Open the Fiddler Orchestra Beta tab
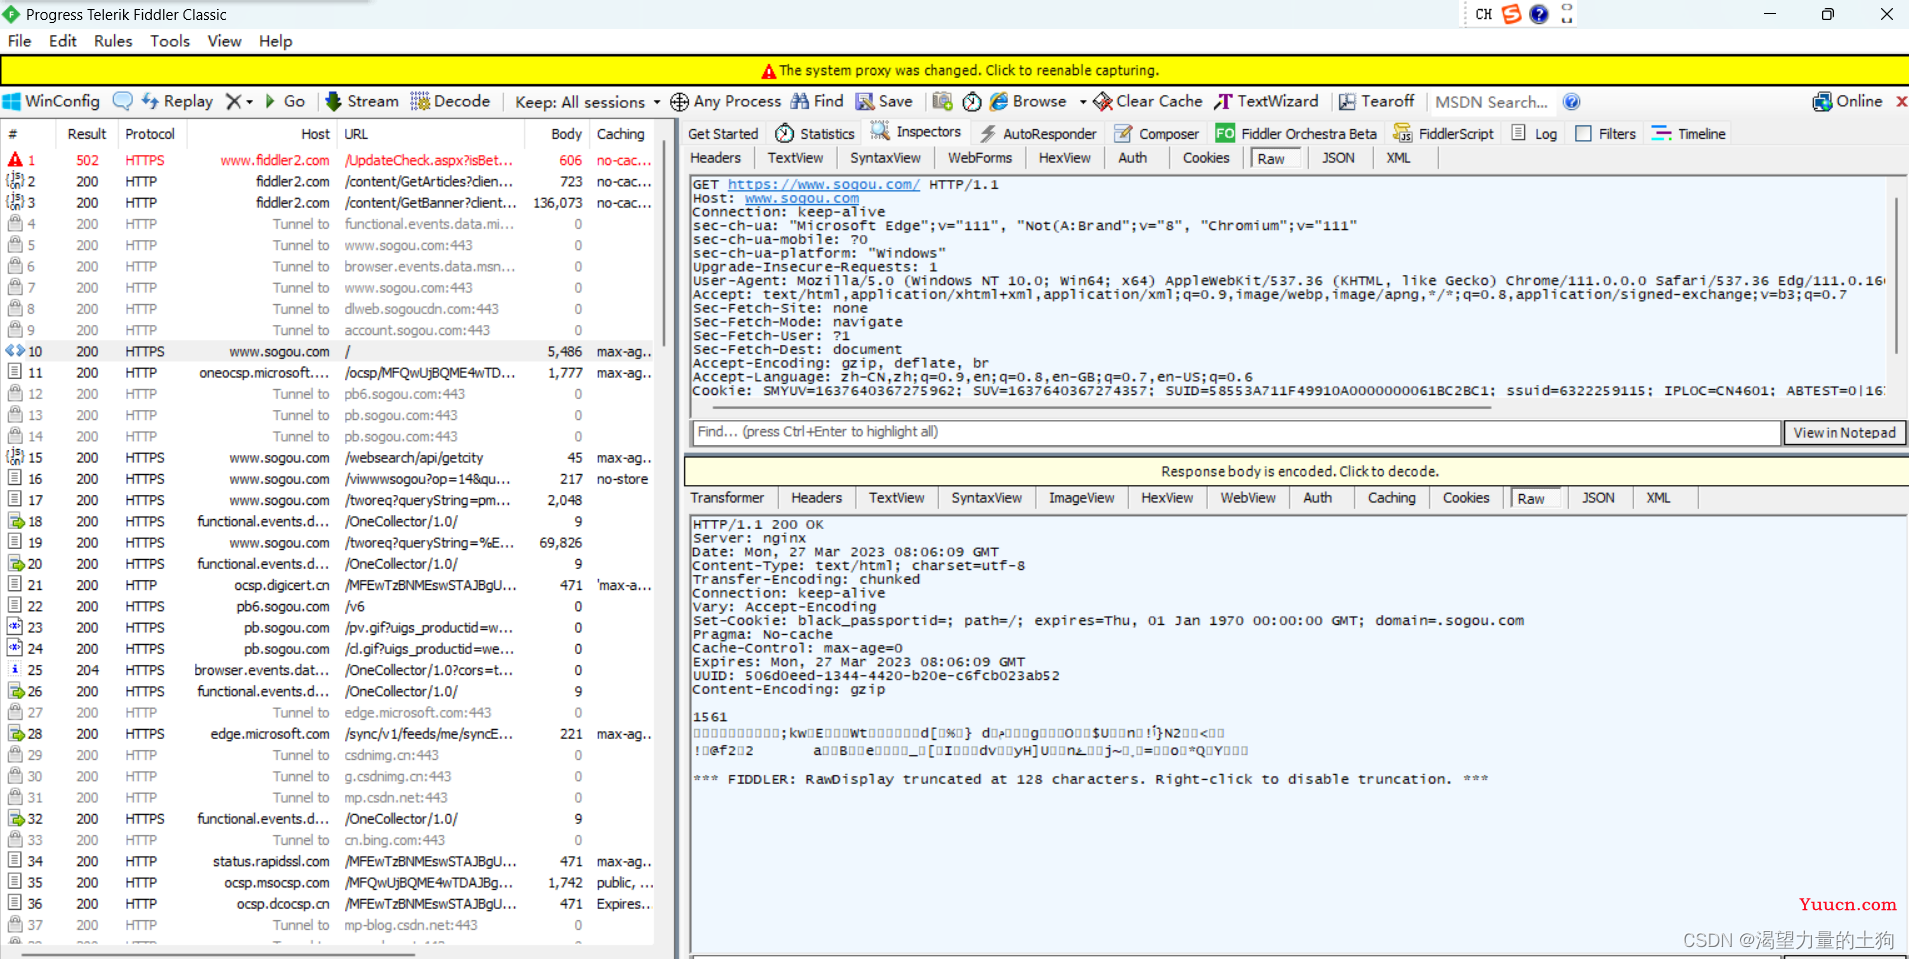Viewport: 1909px width, 959px height. pyautogui.click(x=1296, y=133)
